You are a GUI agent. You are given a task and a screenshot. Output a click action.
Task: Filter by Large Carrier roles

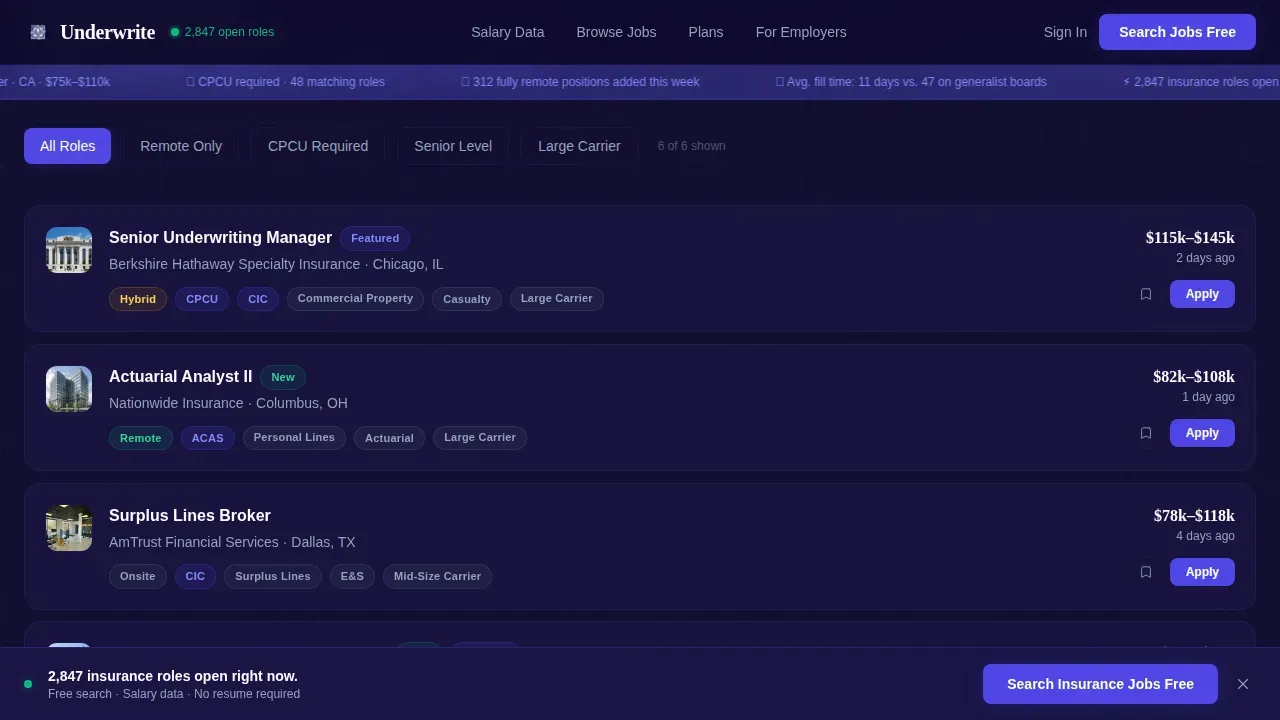coord(579,146)
